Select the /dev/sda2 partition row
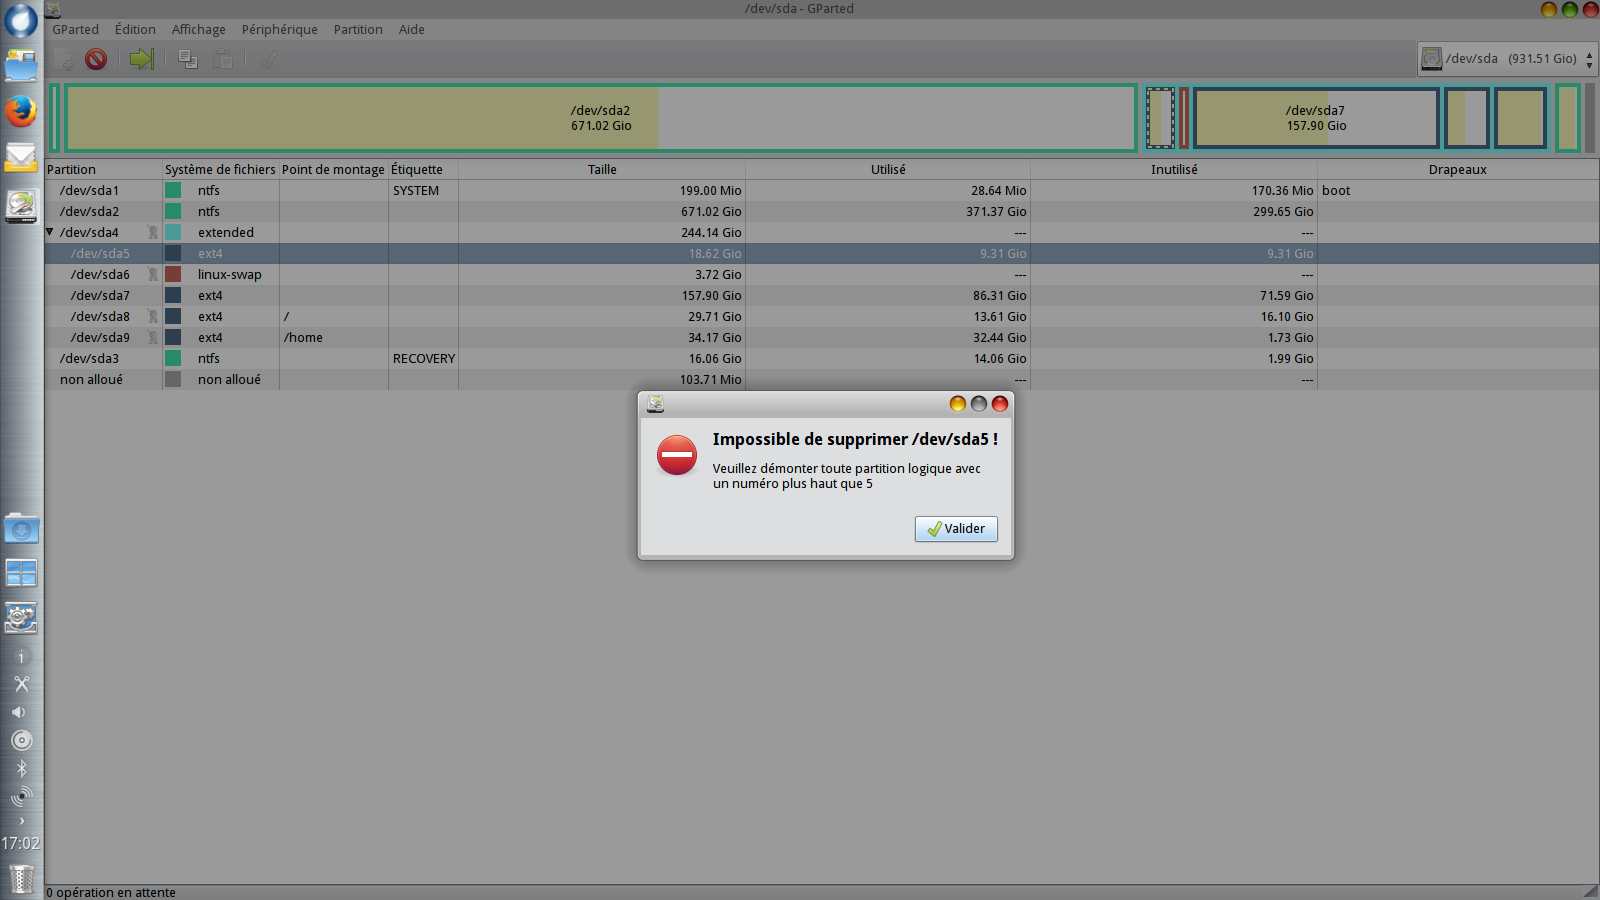 point(822,211)
